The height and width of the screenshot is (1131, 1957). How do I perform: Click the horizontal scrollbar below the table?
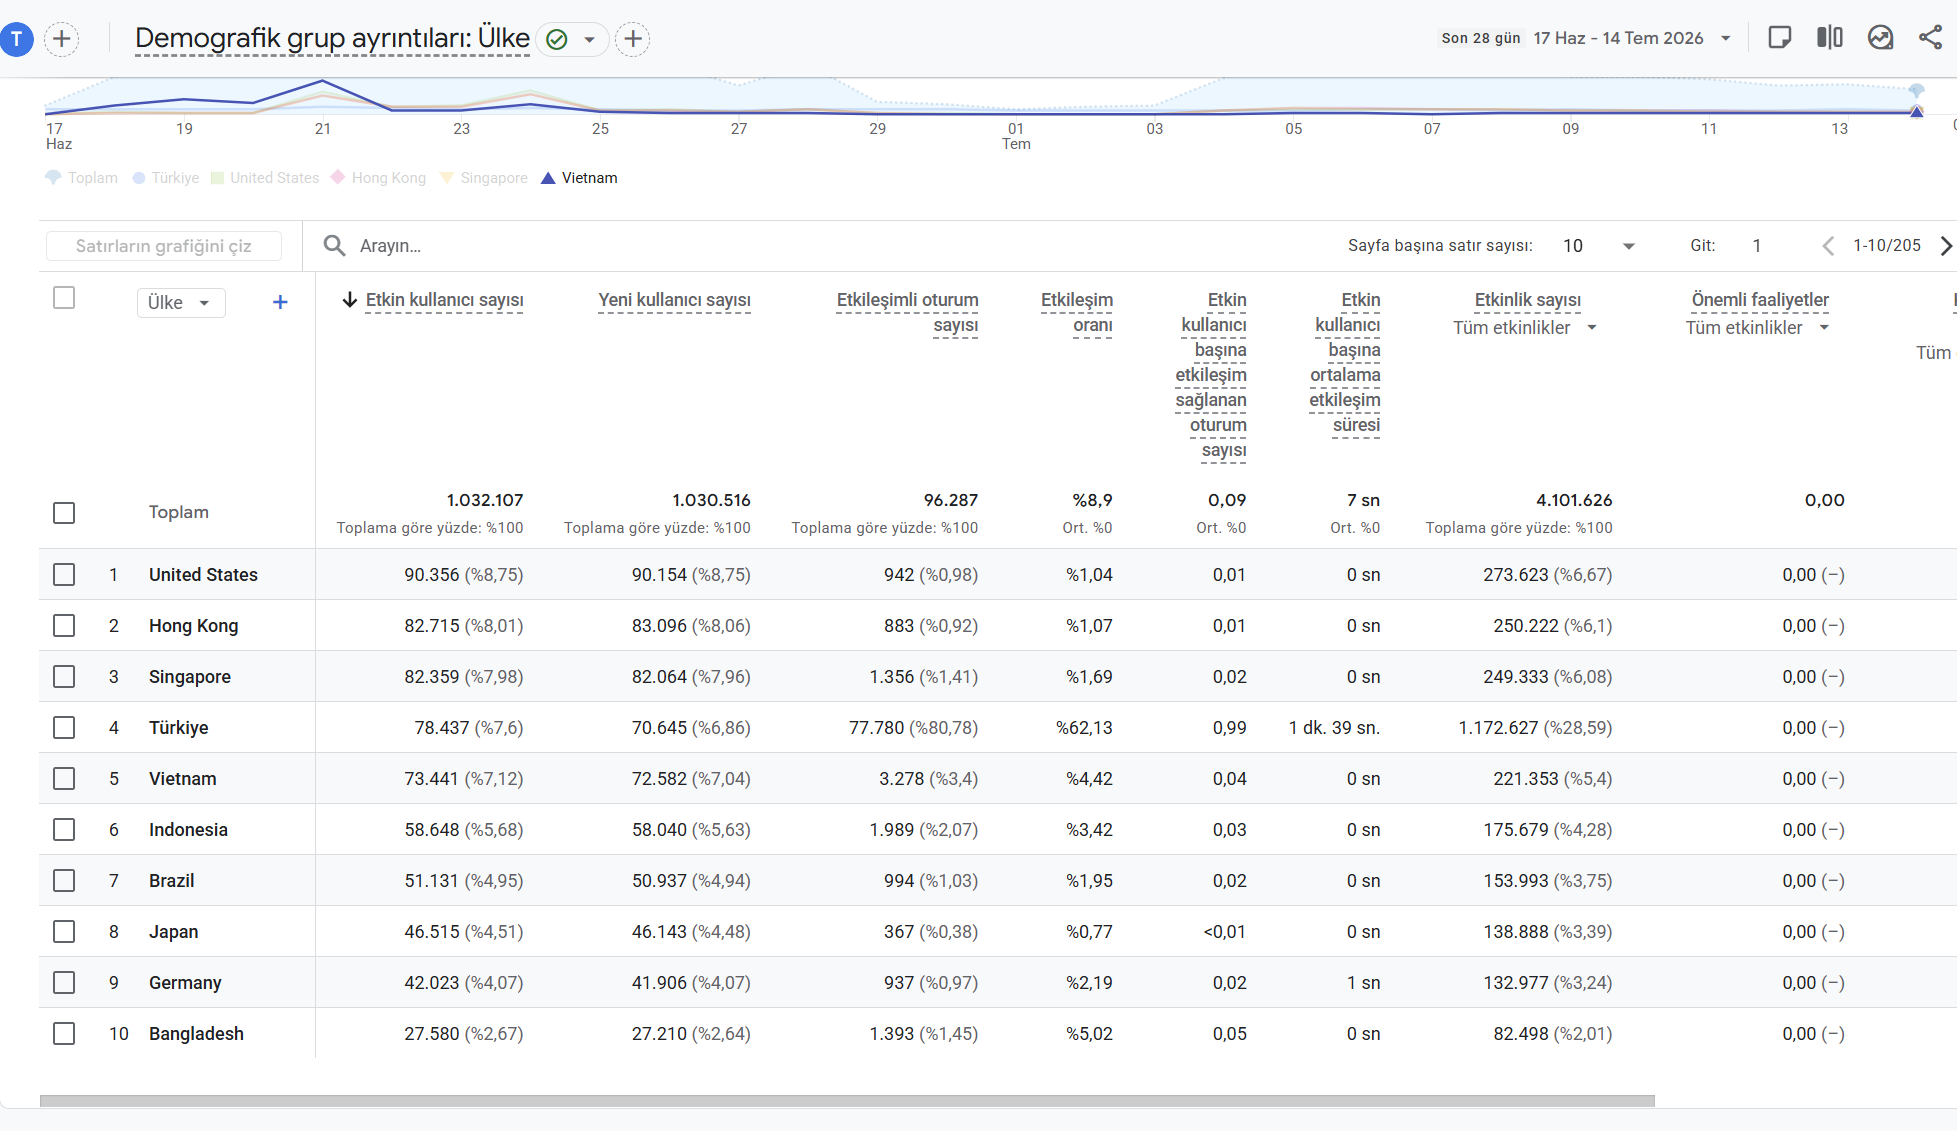click(847, 1101)
